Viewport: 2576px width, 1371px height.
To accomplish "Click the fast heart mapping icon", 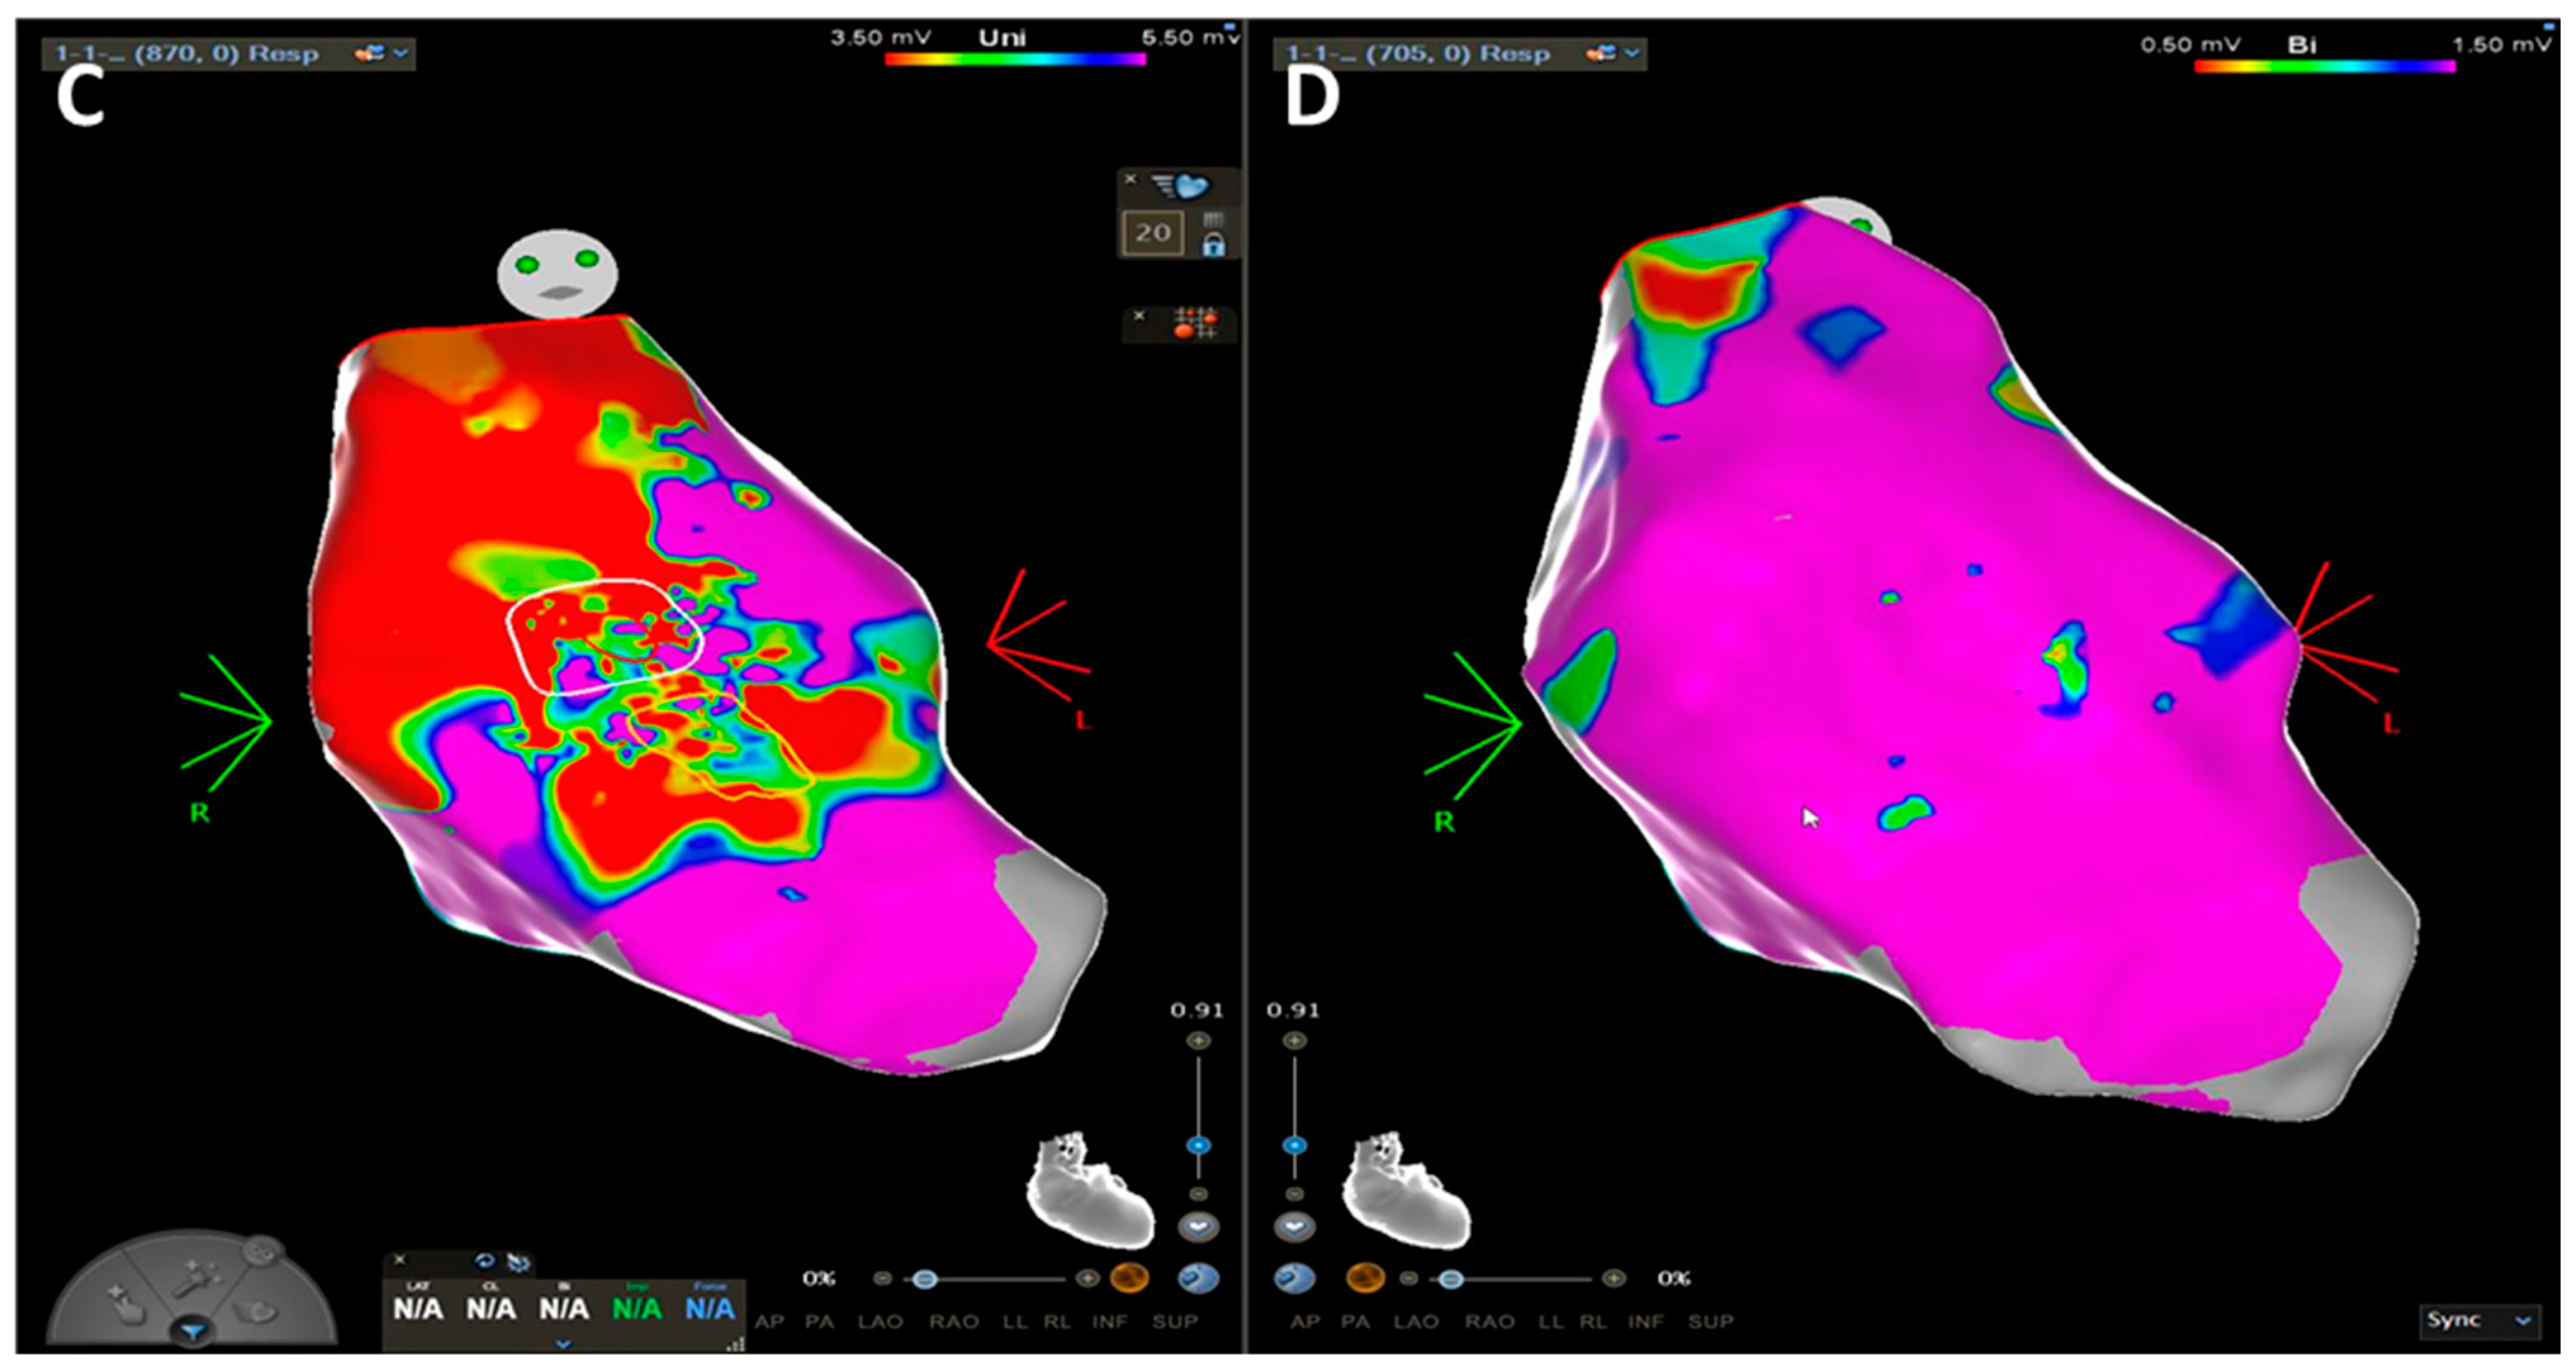I will [1181, 186].
